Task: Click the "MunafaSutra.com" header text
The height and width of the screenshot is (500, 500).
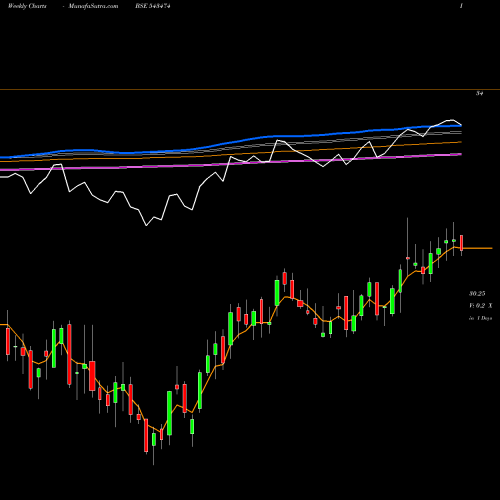Action: 93,6
